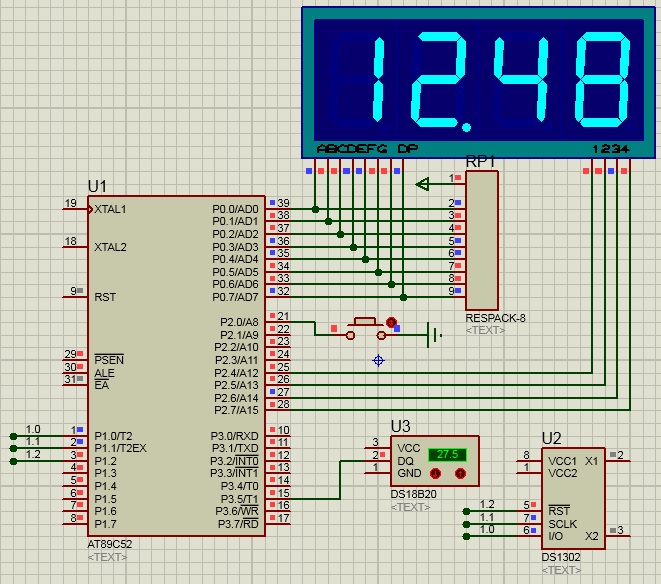Image resolution: width=661 pixels, height=584 pixels.
Task: Click the U2 reference label
Action: 551,439
